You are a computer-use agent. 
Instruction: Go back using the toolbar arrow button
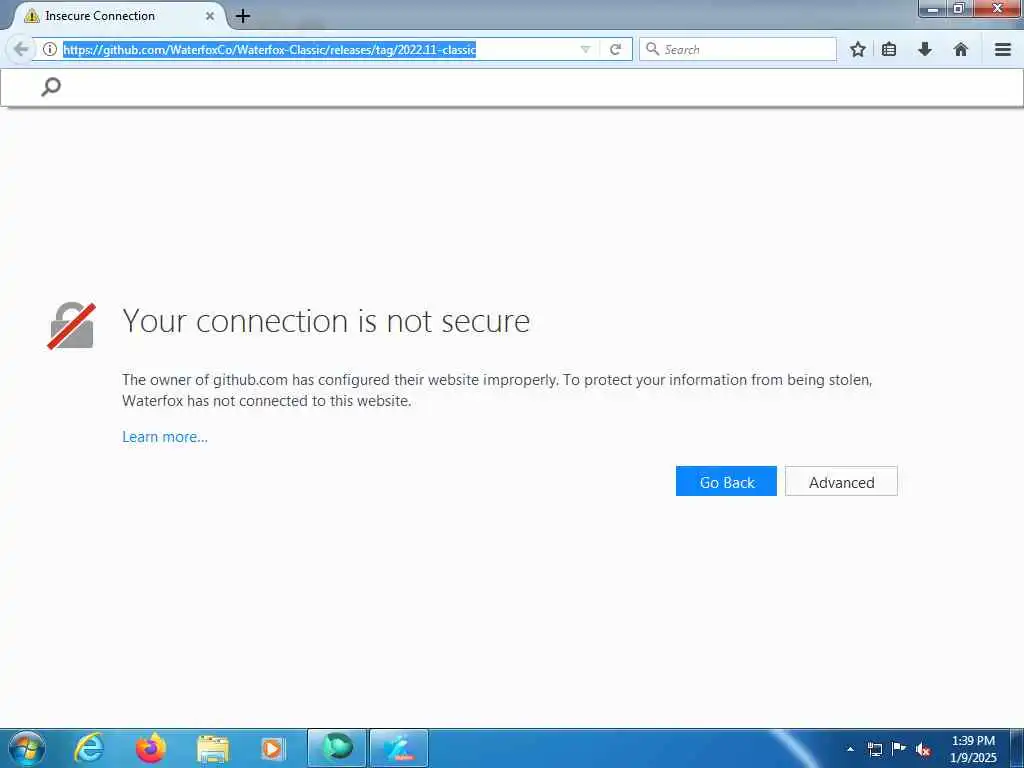pyautogui.click(x=21, y=49)
